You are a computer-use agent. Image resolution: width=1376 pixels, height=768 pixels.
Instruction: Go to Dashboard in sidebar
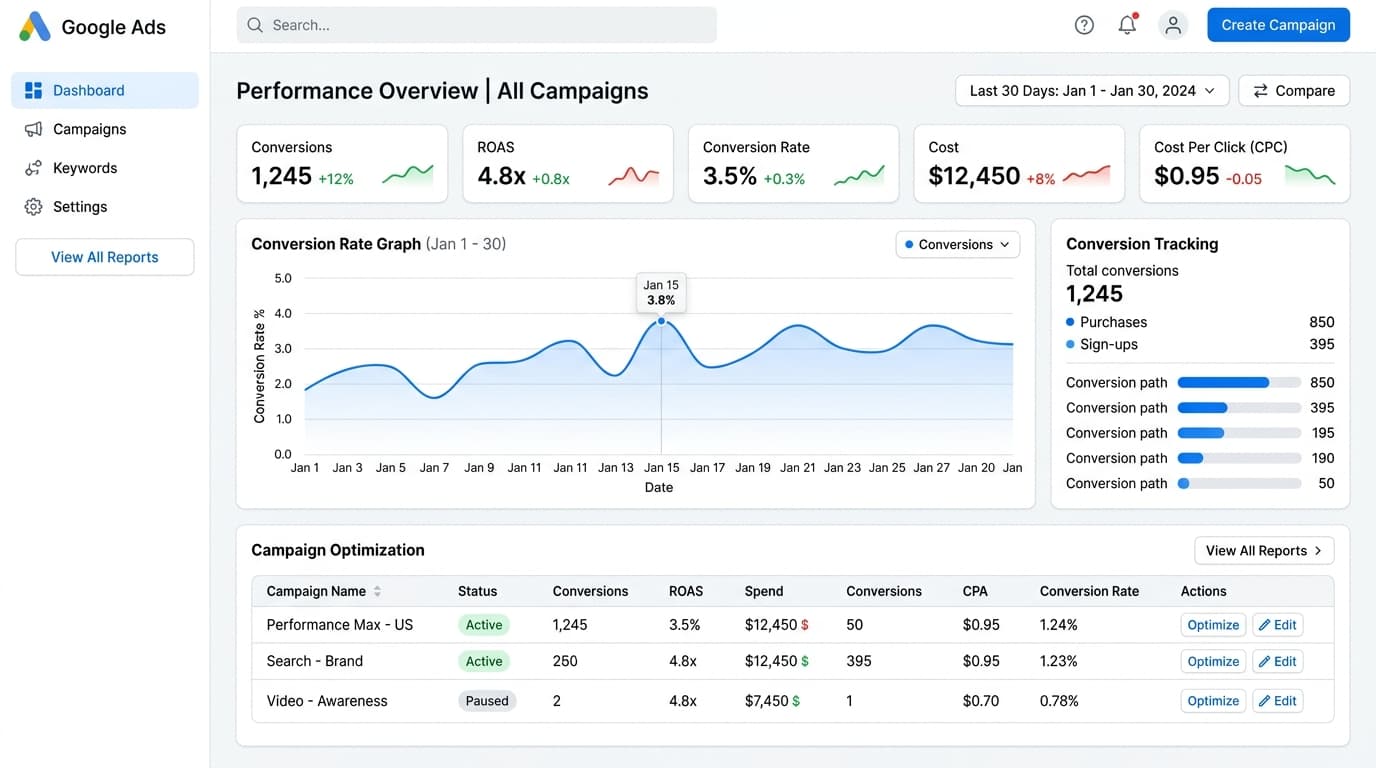click(105, 90)
